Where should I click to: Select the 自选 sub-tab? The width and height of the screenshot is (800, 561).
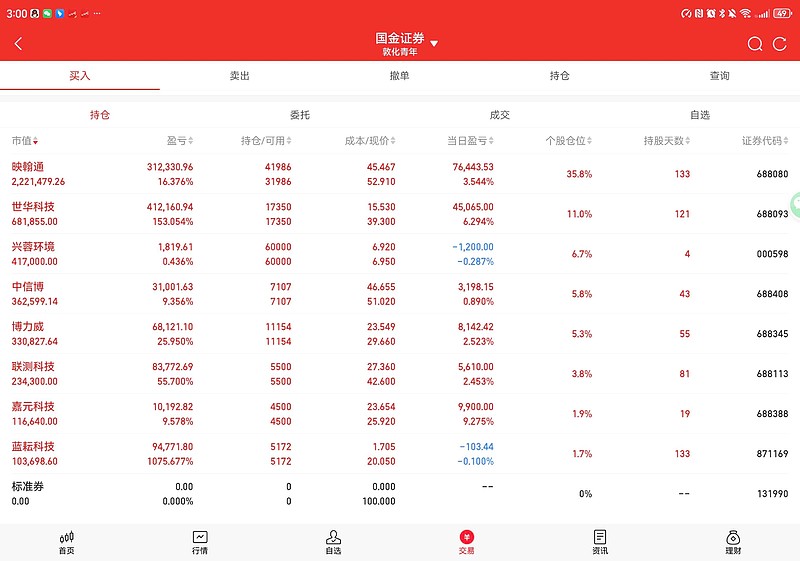pos(700,115)
